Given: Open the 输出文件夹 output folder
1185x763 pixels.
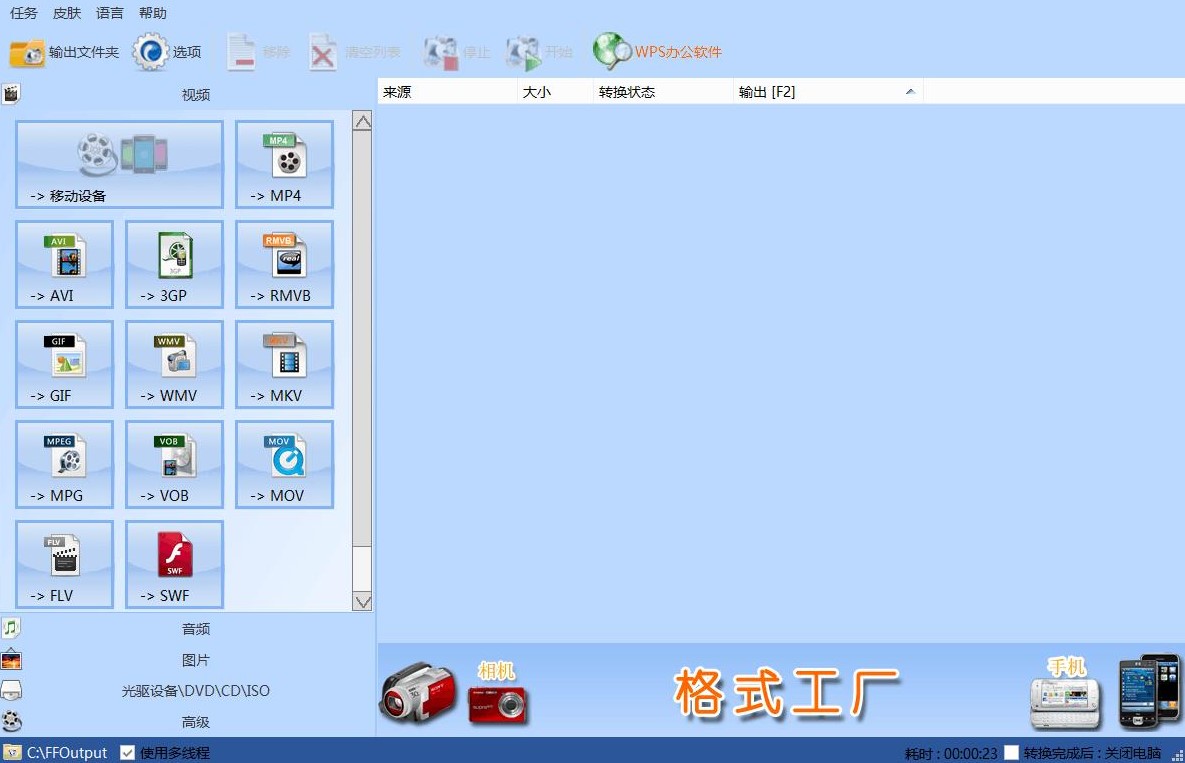Looking at the screenshot, I should pyautogui.click(x=64, y=52).
